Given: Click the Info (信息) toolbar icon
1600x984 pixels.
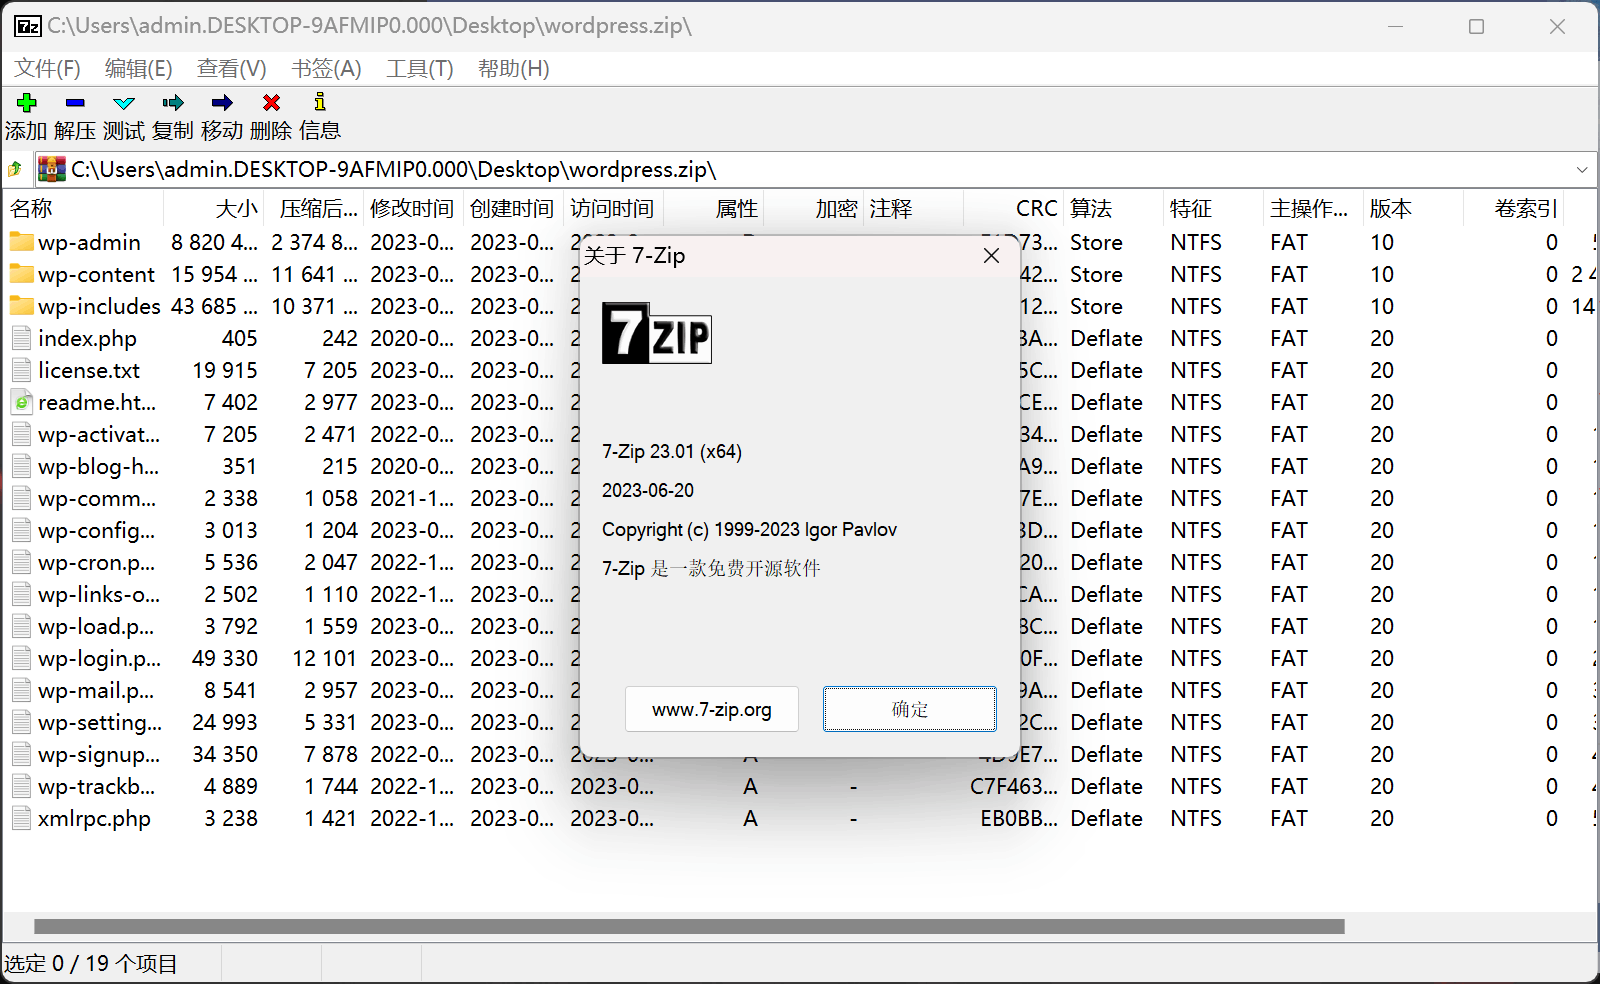Looking at the screenshot, I should tap(320, 101).
